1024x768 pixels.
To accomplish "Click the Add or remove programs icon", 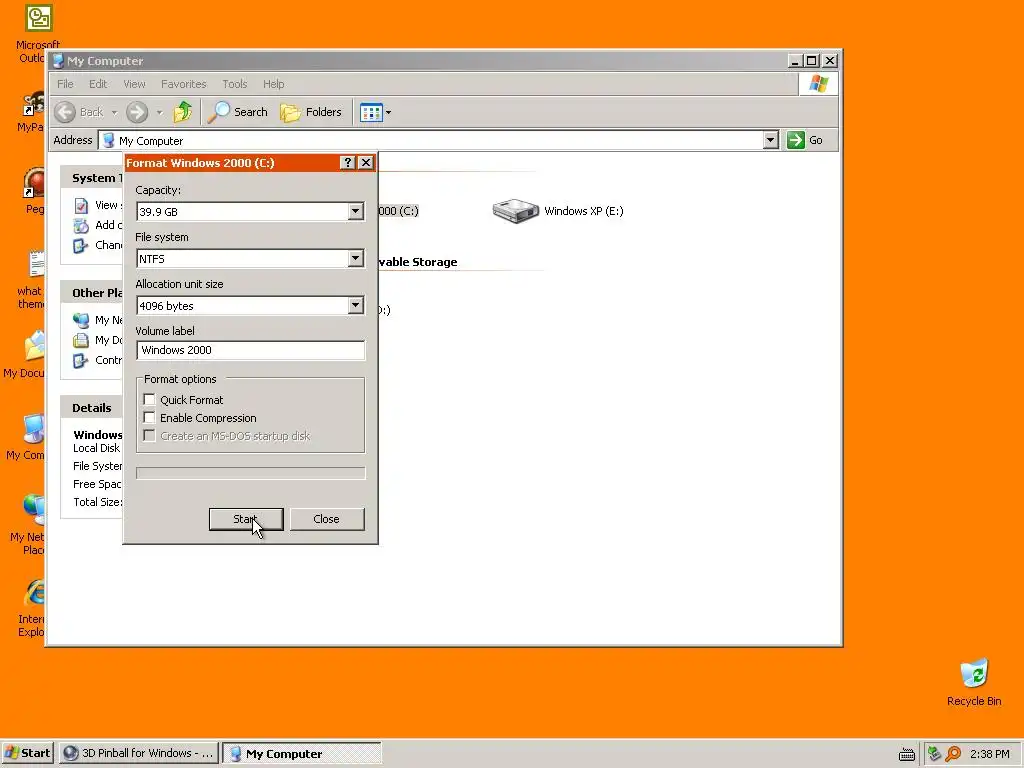I will (x=81, y=225).
